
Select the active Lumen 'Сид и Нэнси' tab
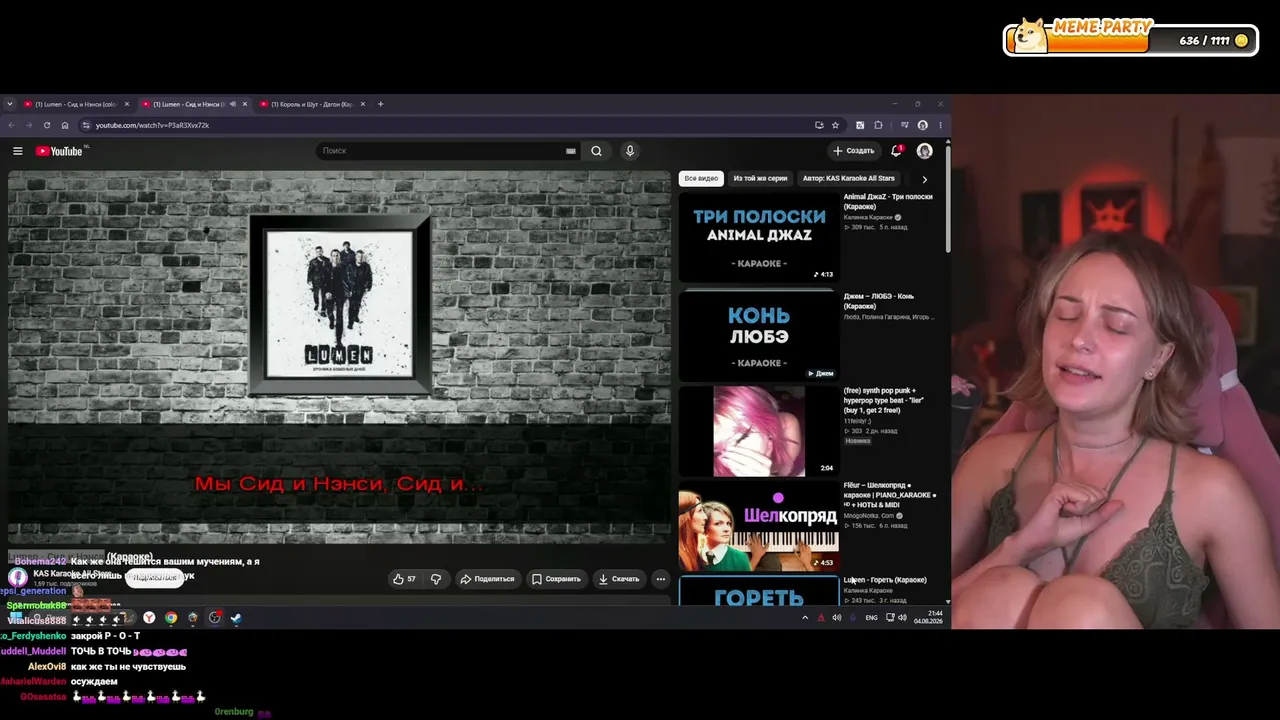tap(194, 104)
